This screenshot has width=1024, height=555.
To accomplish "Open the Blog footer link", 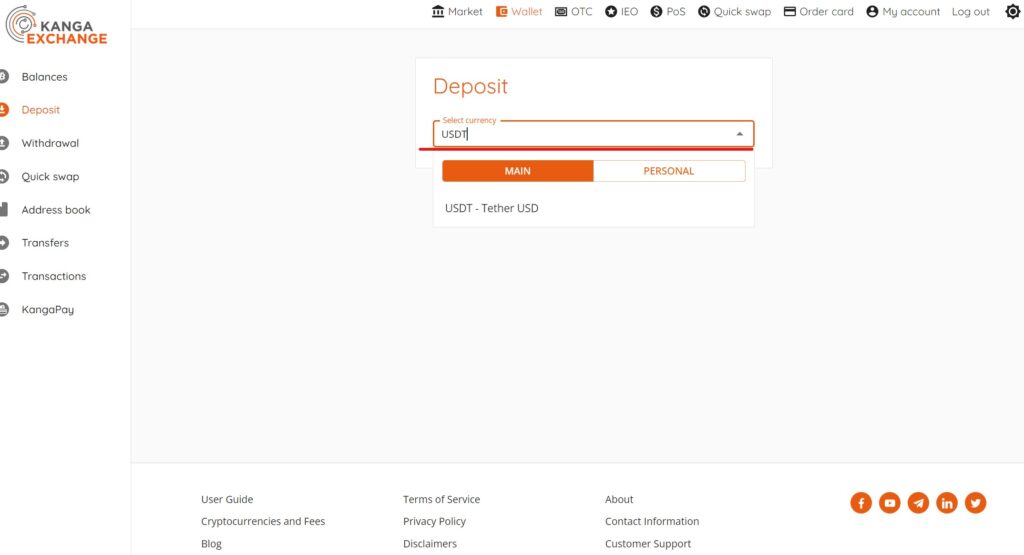I will click(x=212, y=543).
